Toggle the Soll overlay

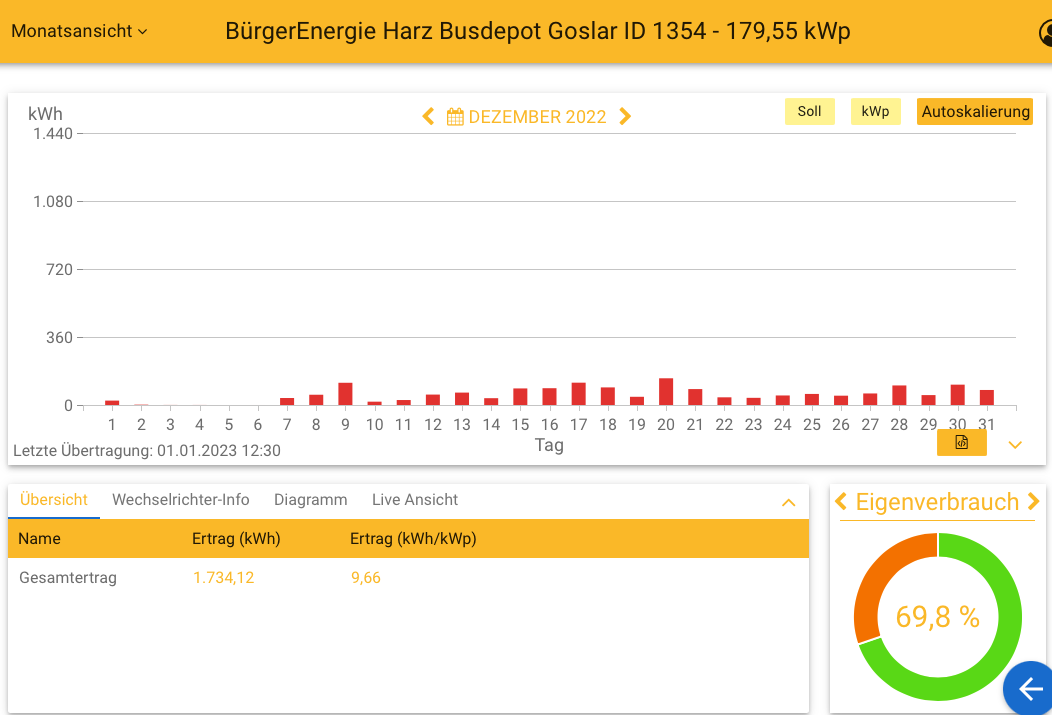point(809,111)
